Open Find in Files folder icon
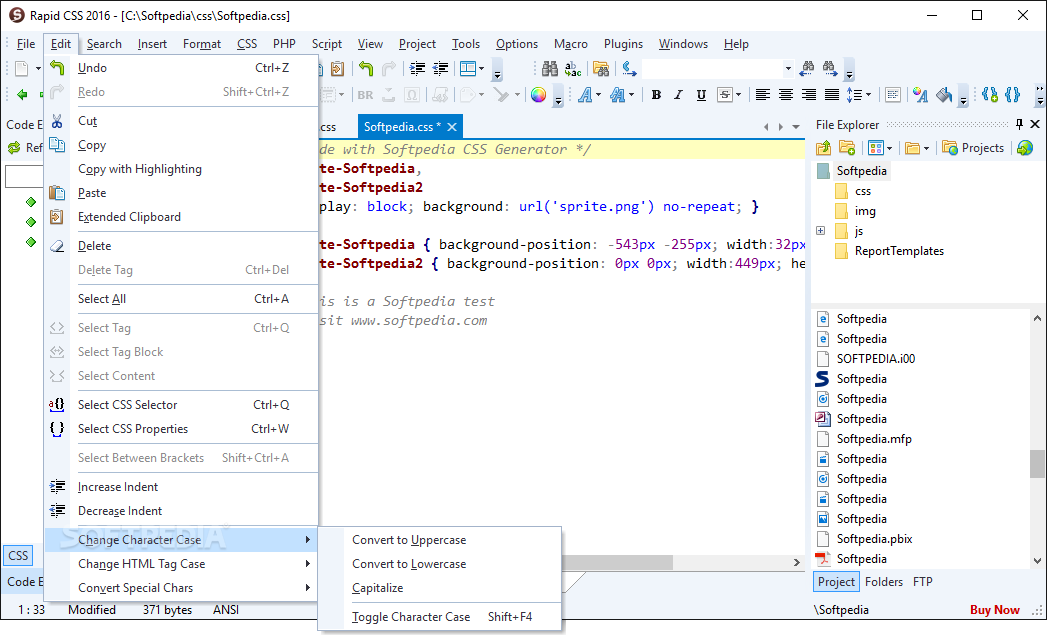The width and height of the screenshot is (1047, 635). pos(601,68)
